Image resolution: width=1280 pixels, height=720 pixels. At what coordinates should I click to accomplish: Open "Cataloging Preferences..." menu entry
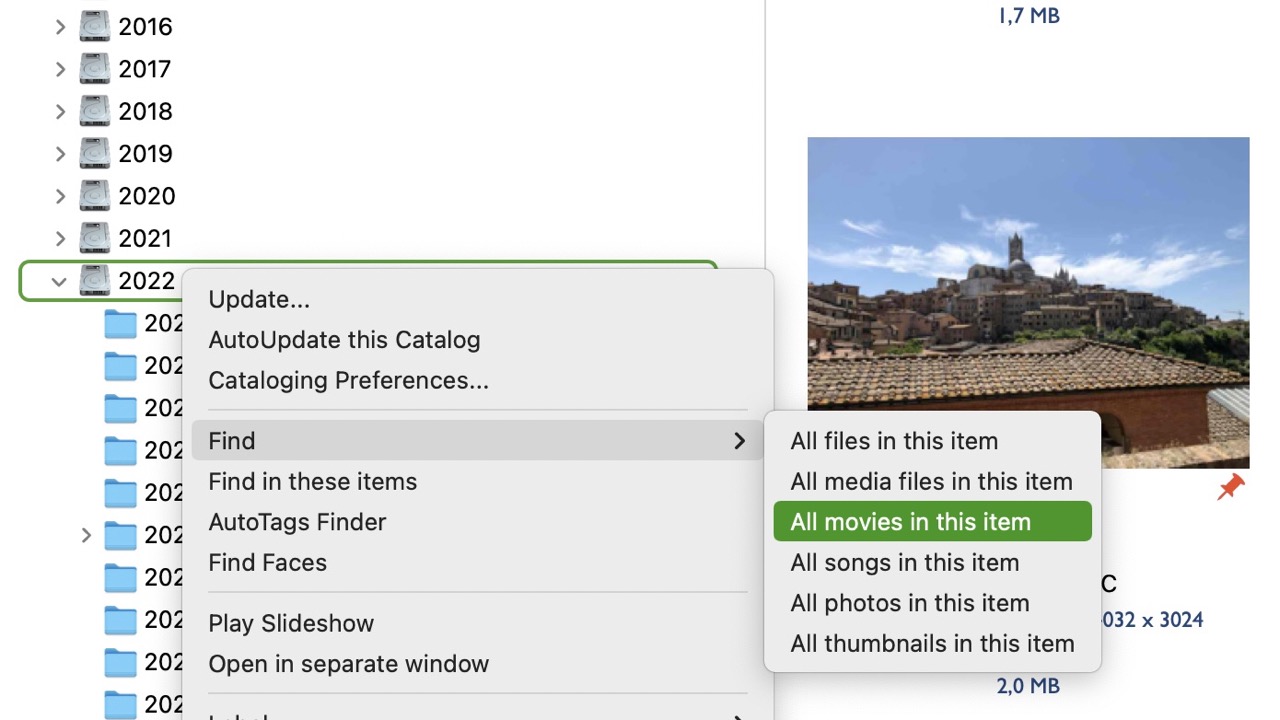tap(348, 380)
